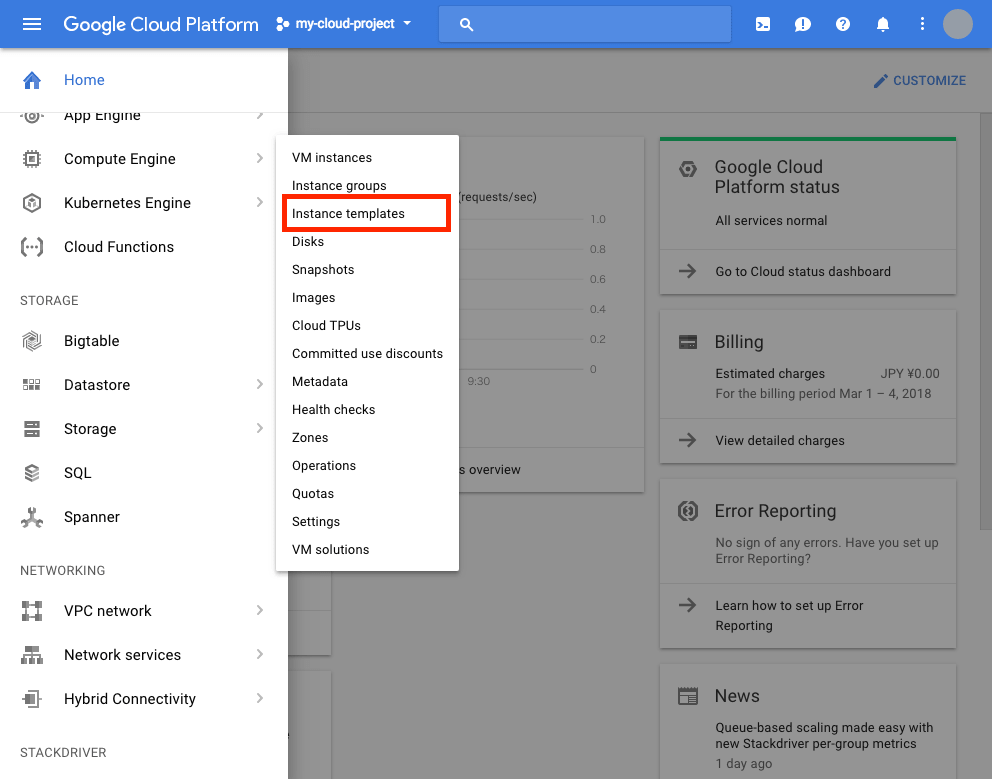Viewport: 992px width, 779px height.
Task: Click the Home label in sidebar
Action: tap(84, 80)
